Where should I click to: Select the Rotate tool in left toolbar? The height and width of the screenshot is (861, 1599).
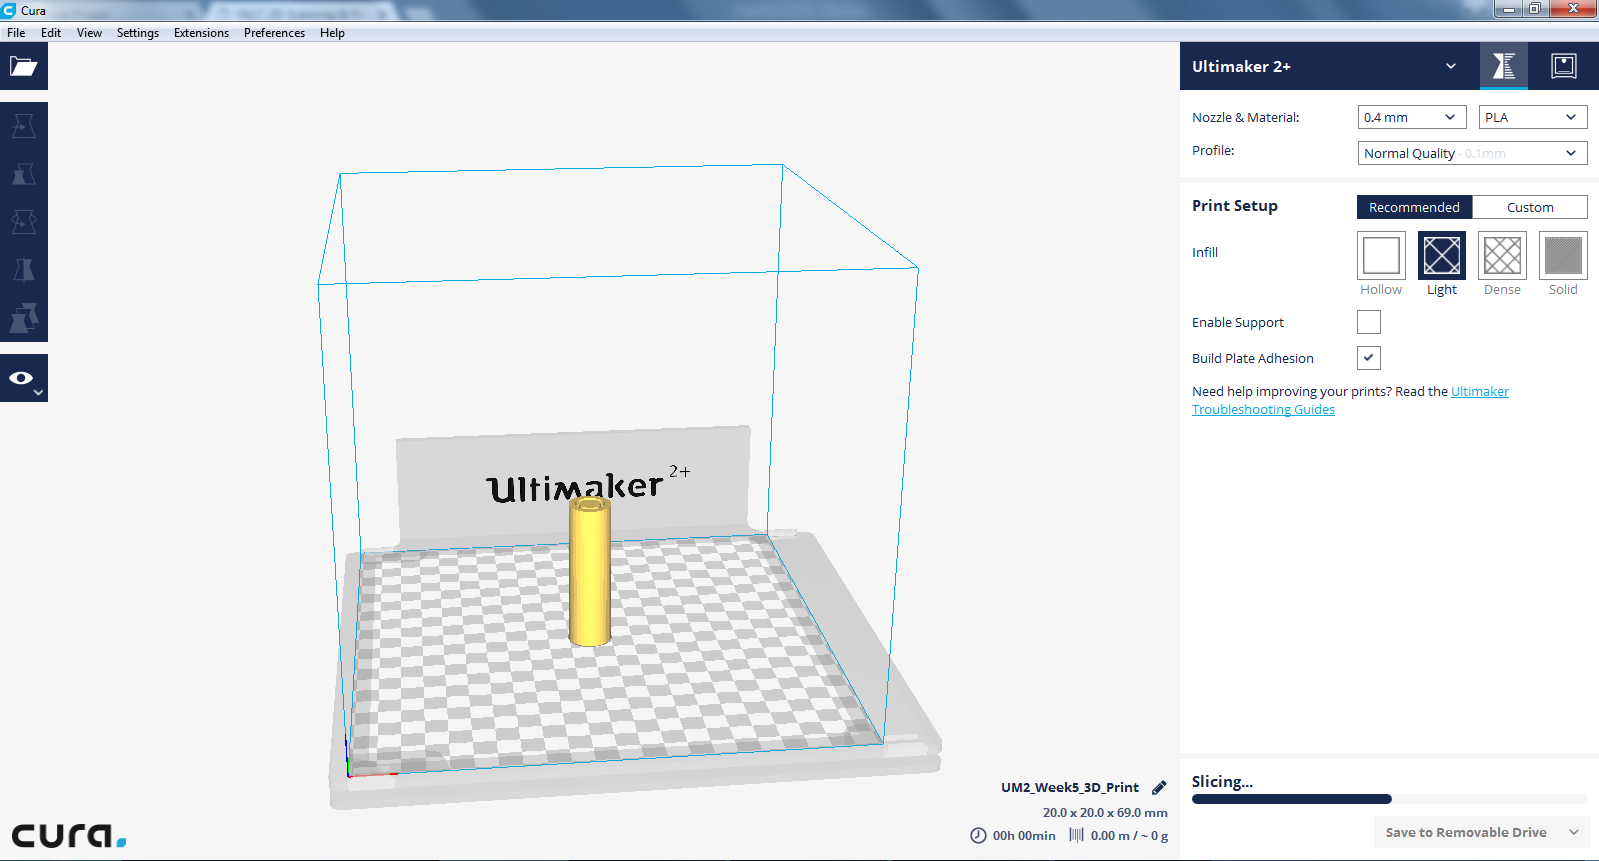[x=24, y=222]
